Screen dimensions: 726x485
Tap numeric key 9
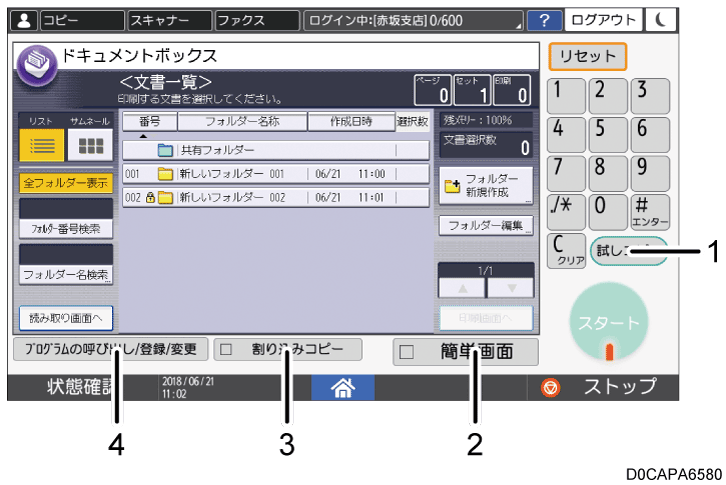coord(650,174)
